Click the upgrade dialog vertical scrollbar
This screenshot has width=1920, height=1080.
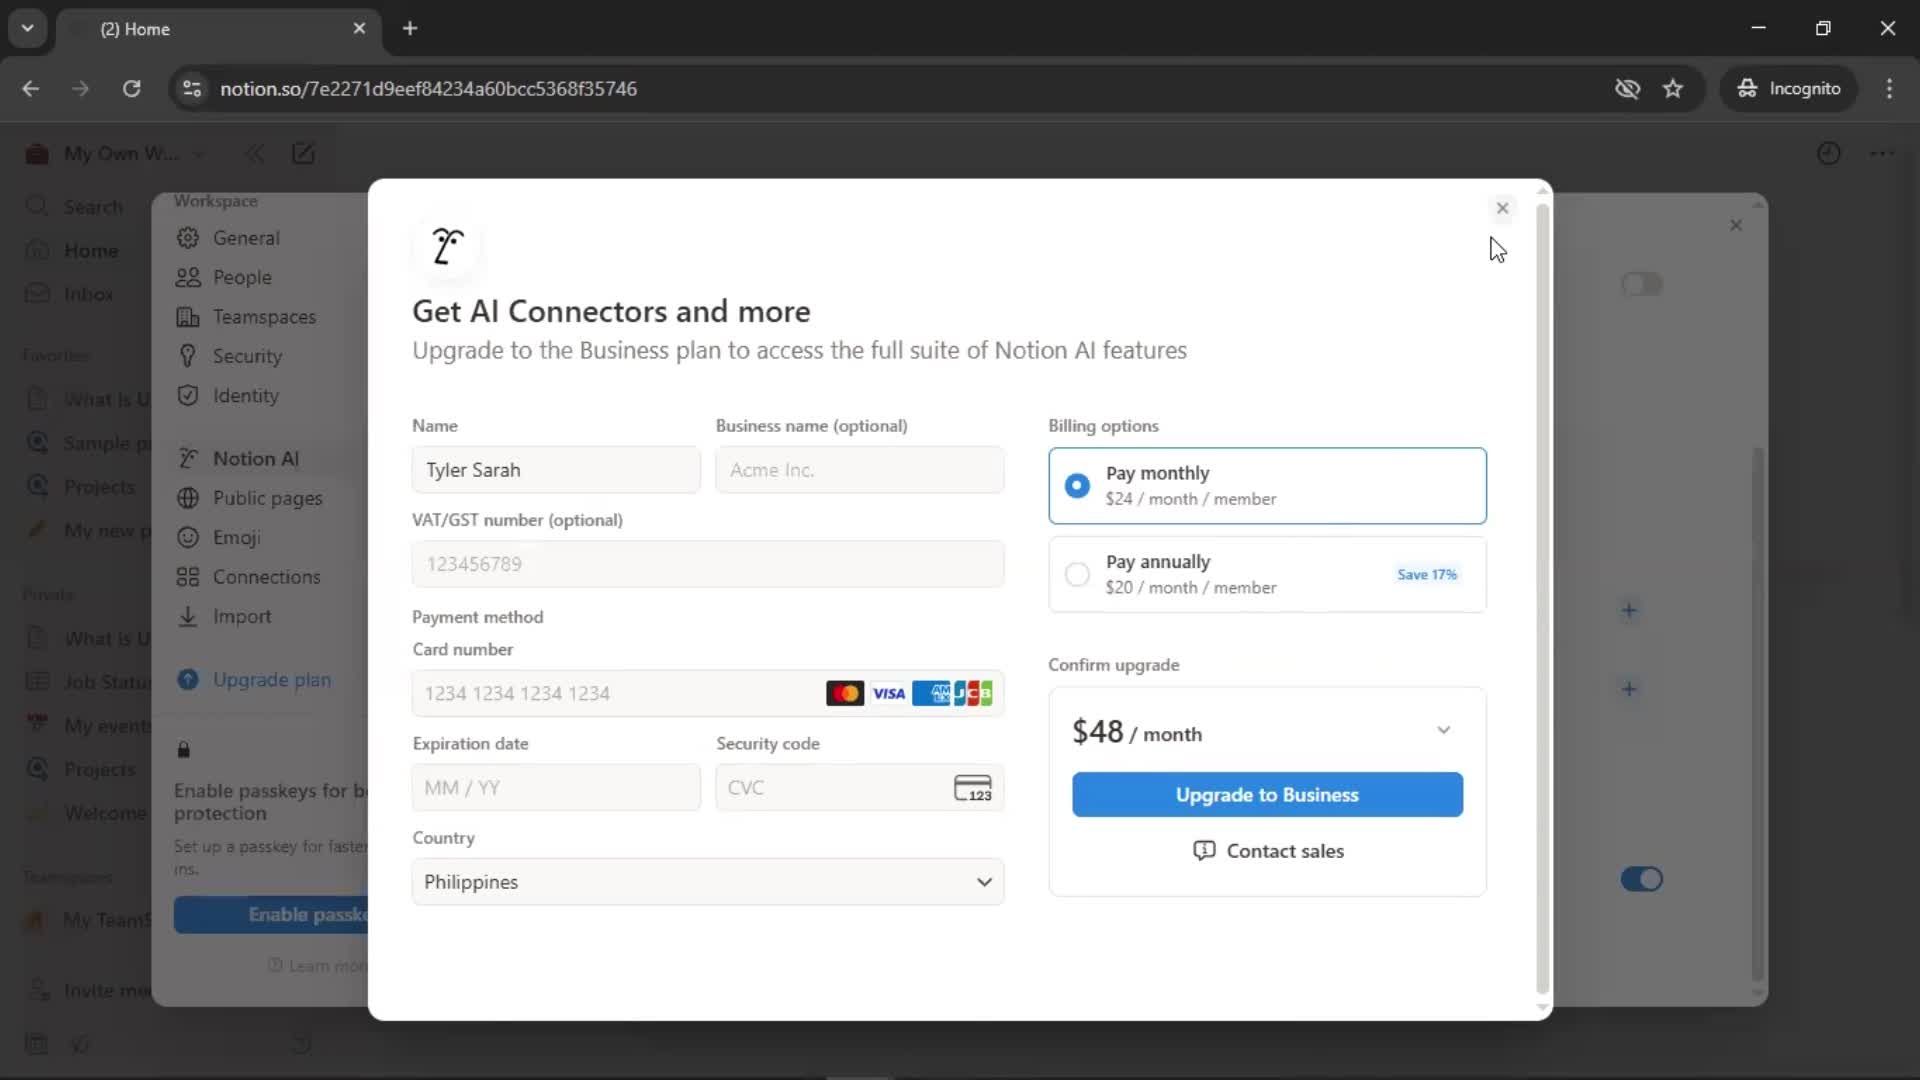pyautogui.click(x=1542, y=600)
